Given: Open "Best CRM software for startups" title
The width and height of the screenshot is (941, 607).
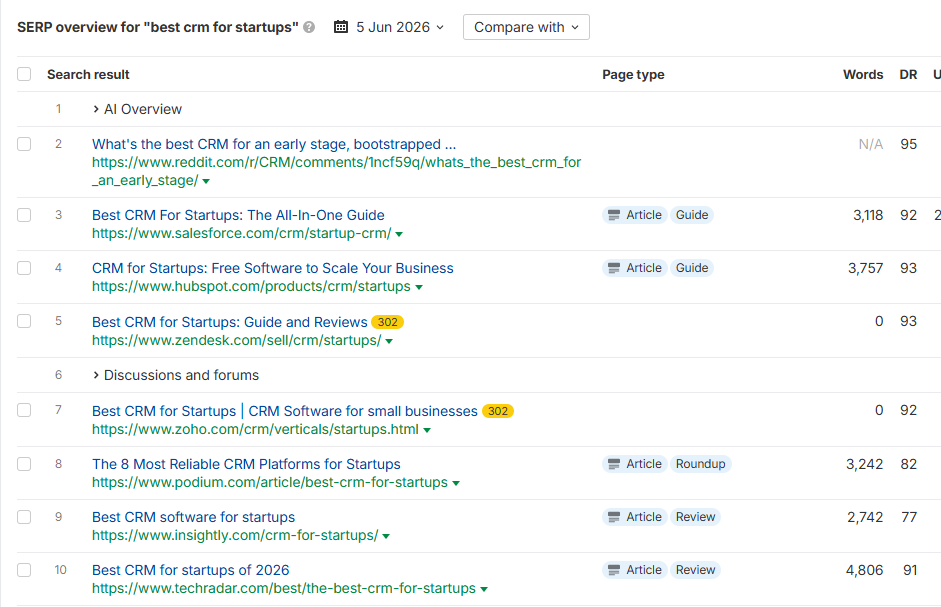Looking at the screenshot, I should point(193,517).
